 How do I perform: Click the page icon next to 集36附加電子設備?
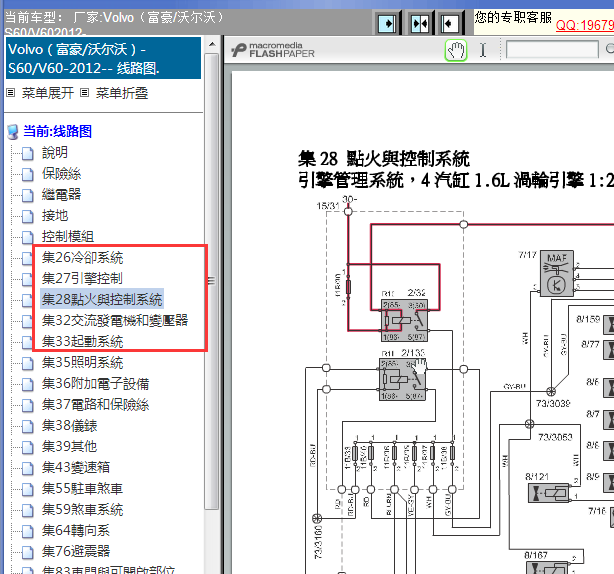[x=27, y=384]
